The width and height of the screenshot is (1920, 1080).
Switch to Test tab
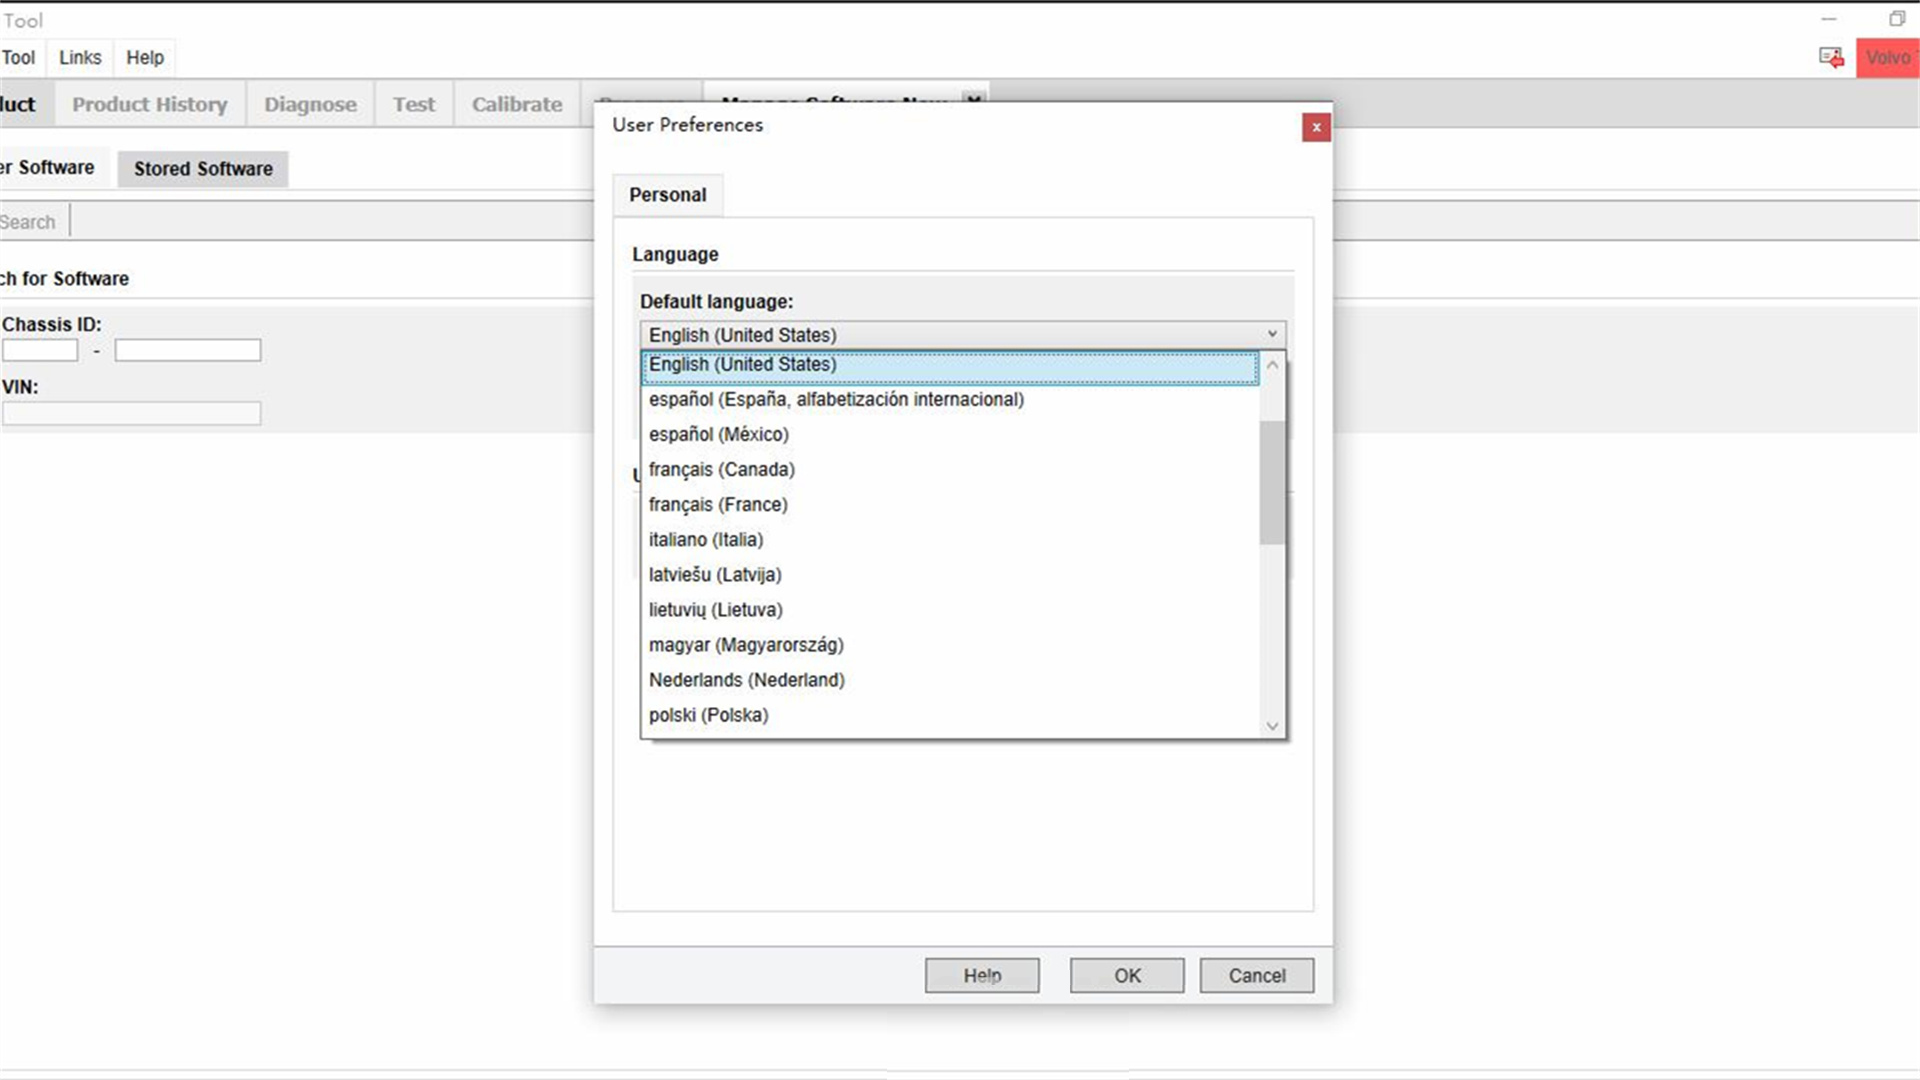point(414,104)
